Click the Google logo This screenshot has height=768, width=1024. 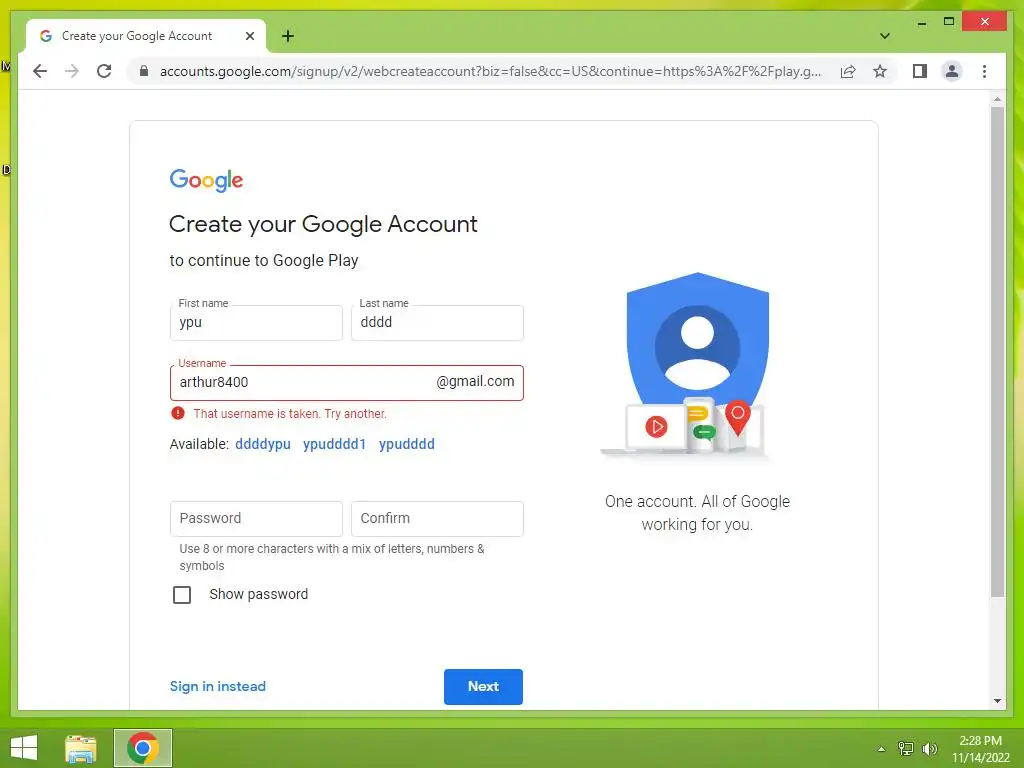coord(206,180)
